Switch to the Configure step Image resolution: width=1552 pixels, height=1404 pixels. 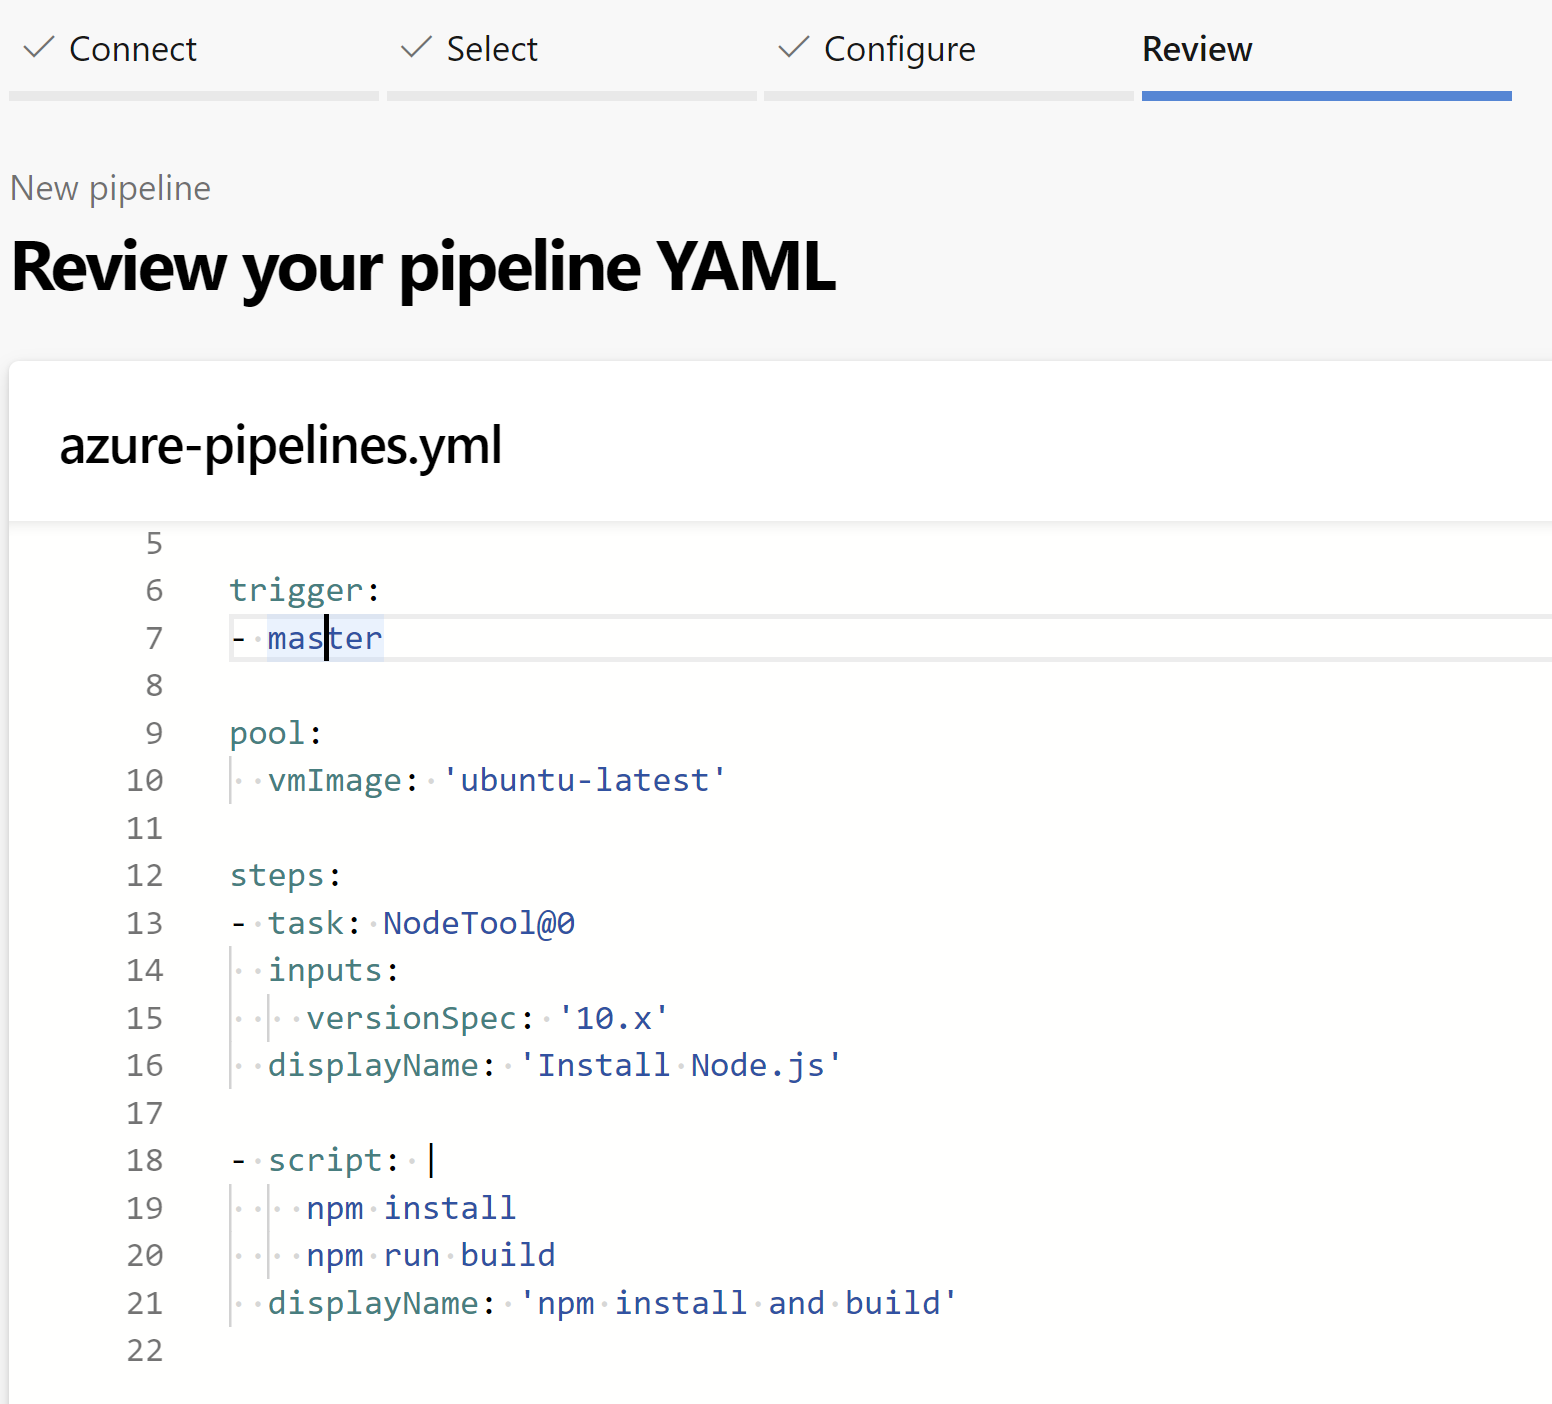(x=899, y=49)
